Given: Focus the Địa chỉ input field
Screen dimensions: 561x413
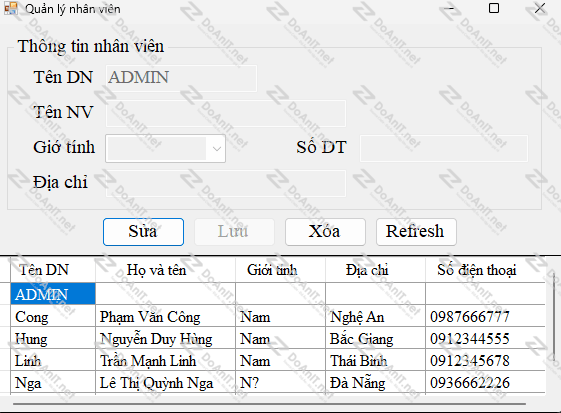Looking at the screenshot, I should (226, 183).
